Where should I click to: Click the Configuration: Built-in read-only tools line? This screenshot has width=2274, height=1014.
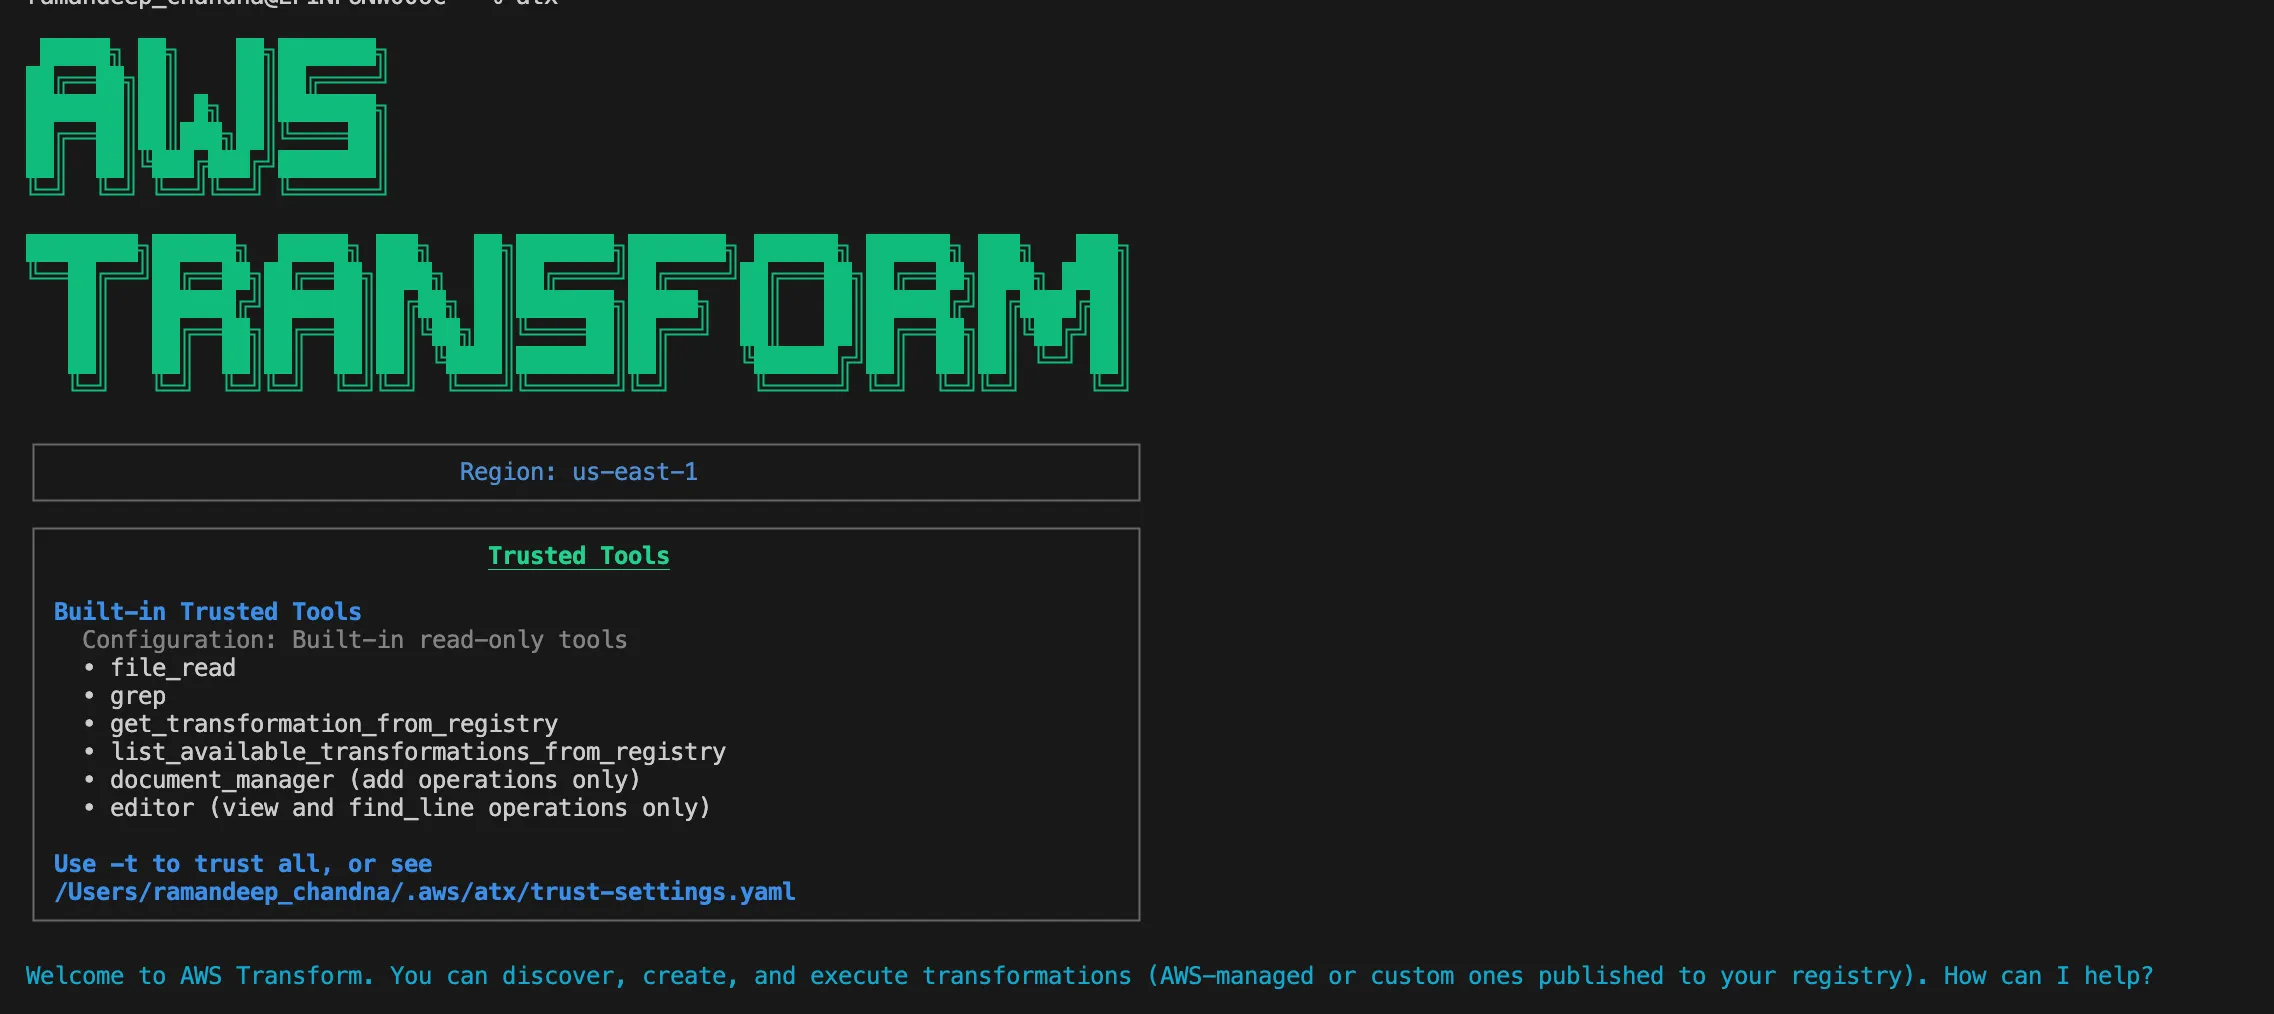click(x=354, y=640)
